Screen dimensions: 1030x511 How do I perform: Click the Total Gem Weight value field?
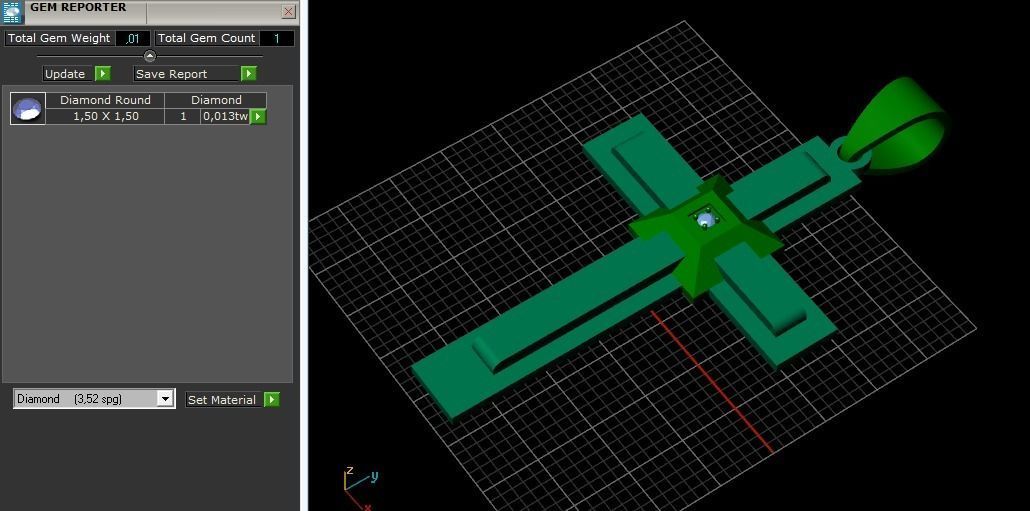tap(133, 38)
